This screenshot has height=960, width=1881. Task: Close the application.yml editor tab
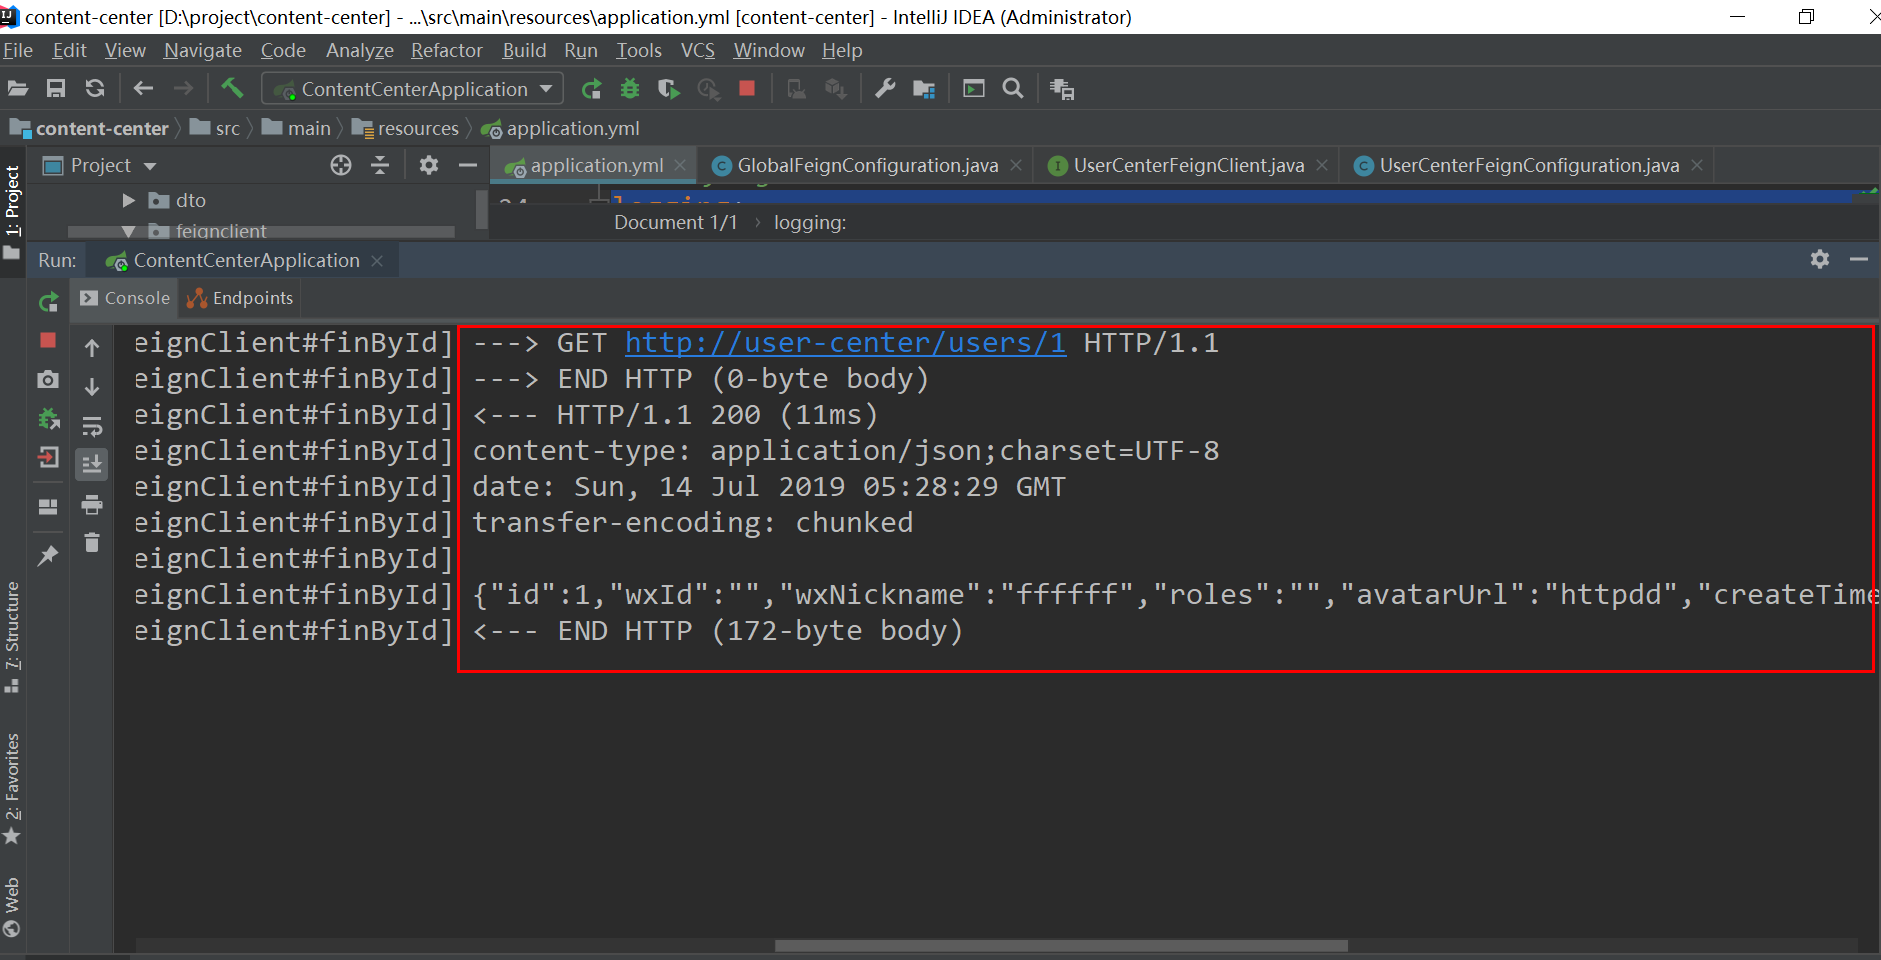[x=680, y=165]
